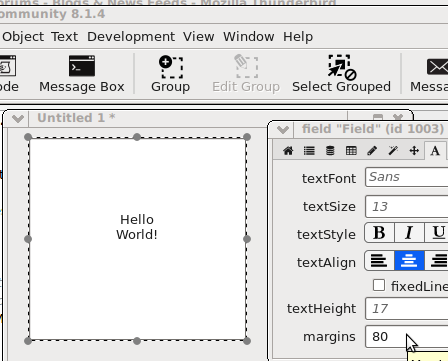Click the textSize input field
Viewport: 448px width, 361px height.
(407, 207)
